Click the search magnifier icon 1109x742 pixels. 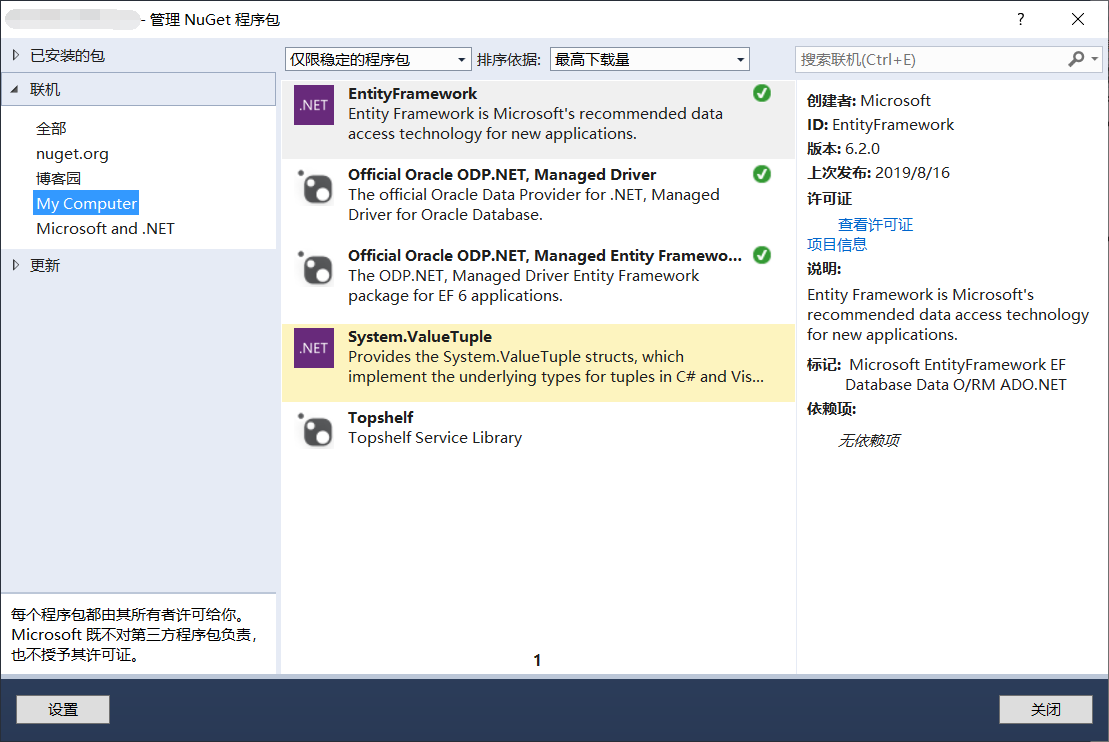point(1076,59)
